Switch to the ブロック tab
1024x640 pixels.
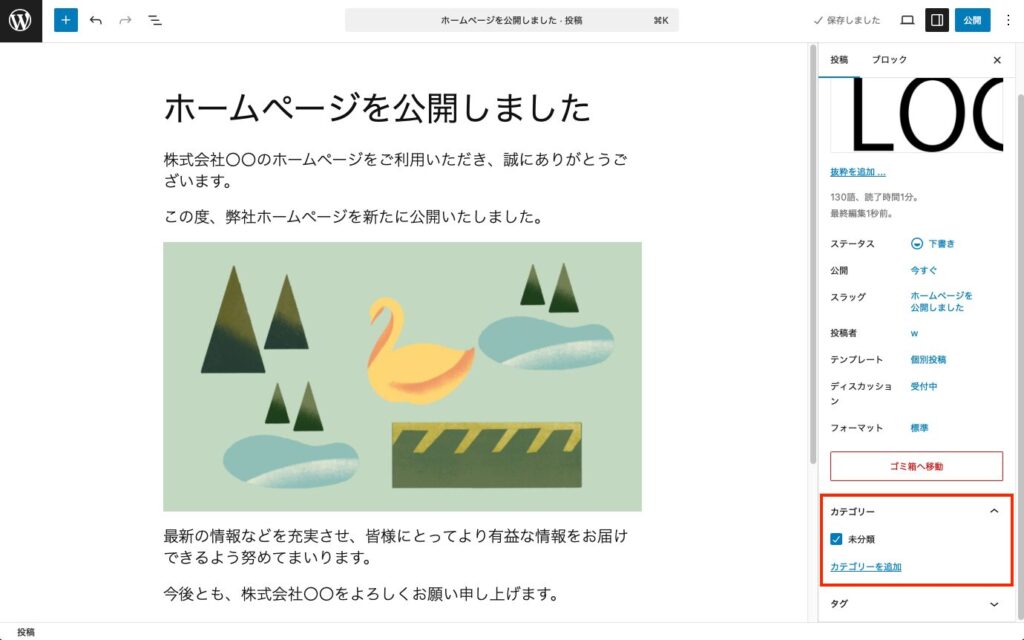tap(889, 60)
